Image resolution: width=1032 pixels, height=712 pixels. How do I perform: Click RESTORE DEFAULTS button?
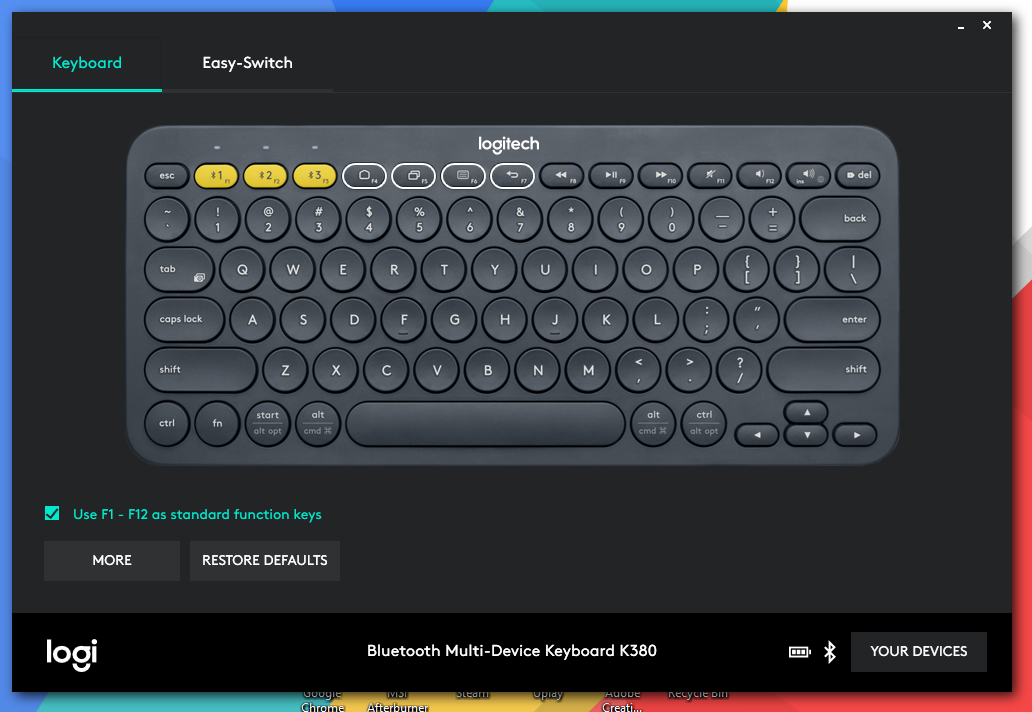(x=265, y=561)
